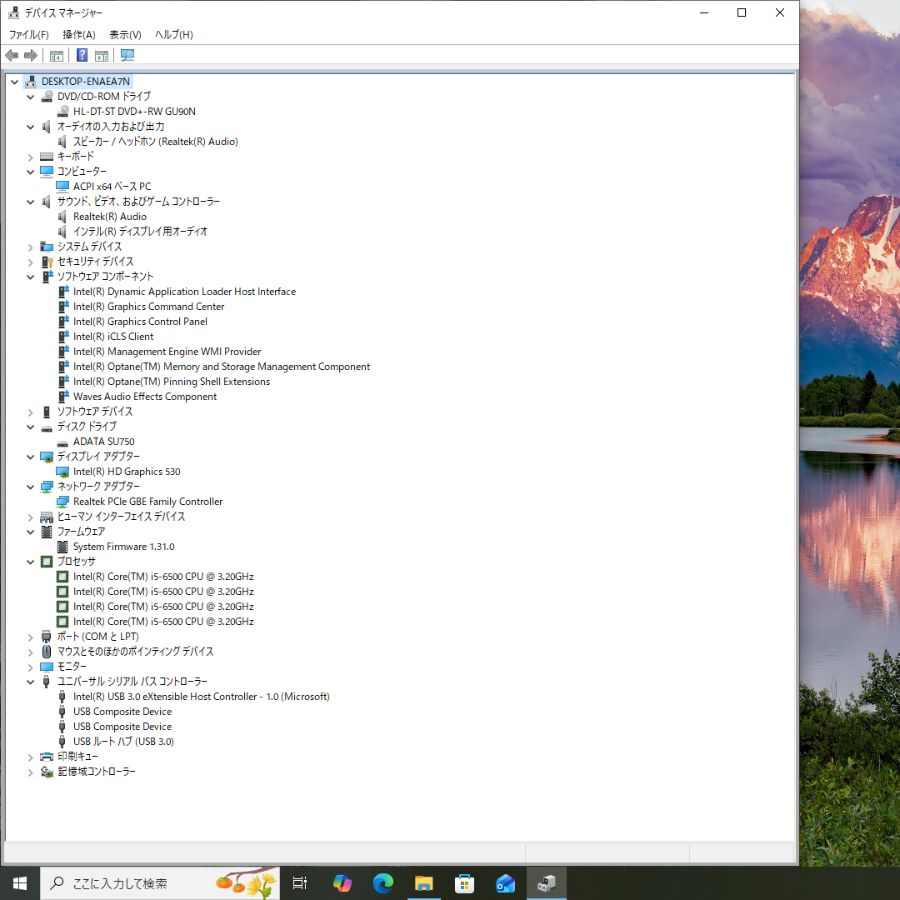Image resolution: width=900 pixels, height=900 pixels.
Task: Open Outlook from the taskbar
Action: (505, 883)
